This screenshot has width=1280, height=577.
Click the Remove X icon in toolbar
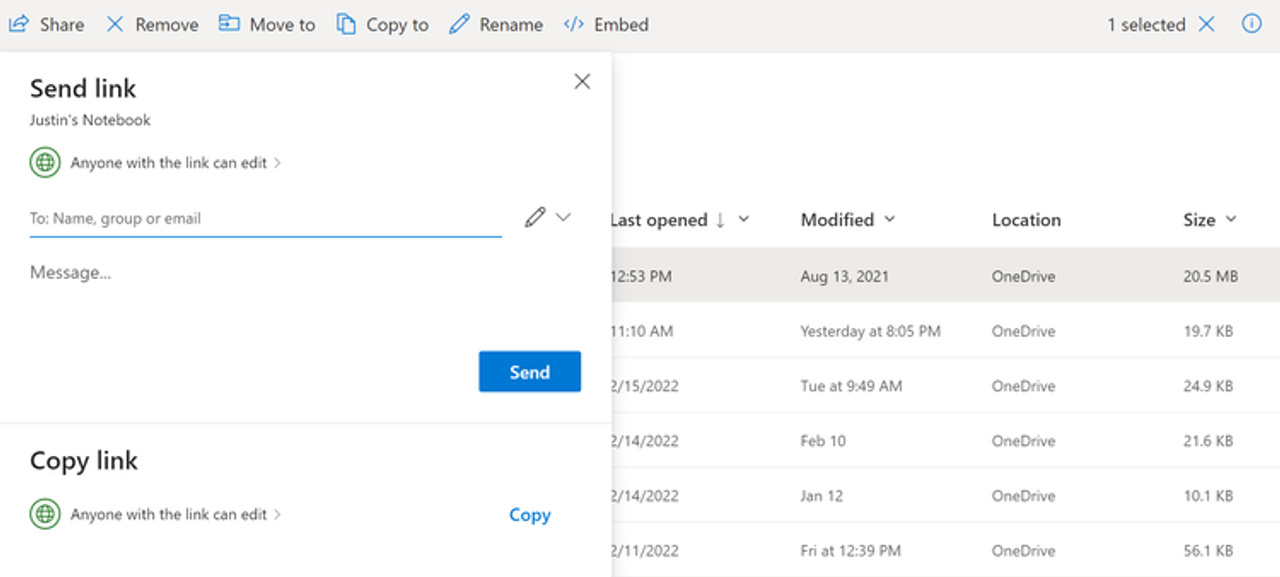coord(115,24)
